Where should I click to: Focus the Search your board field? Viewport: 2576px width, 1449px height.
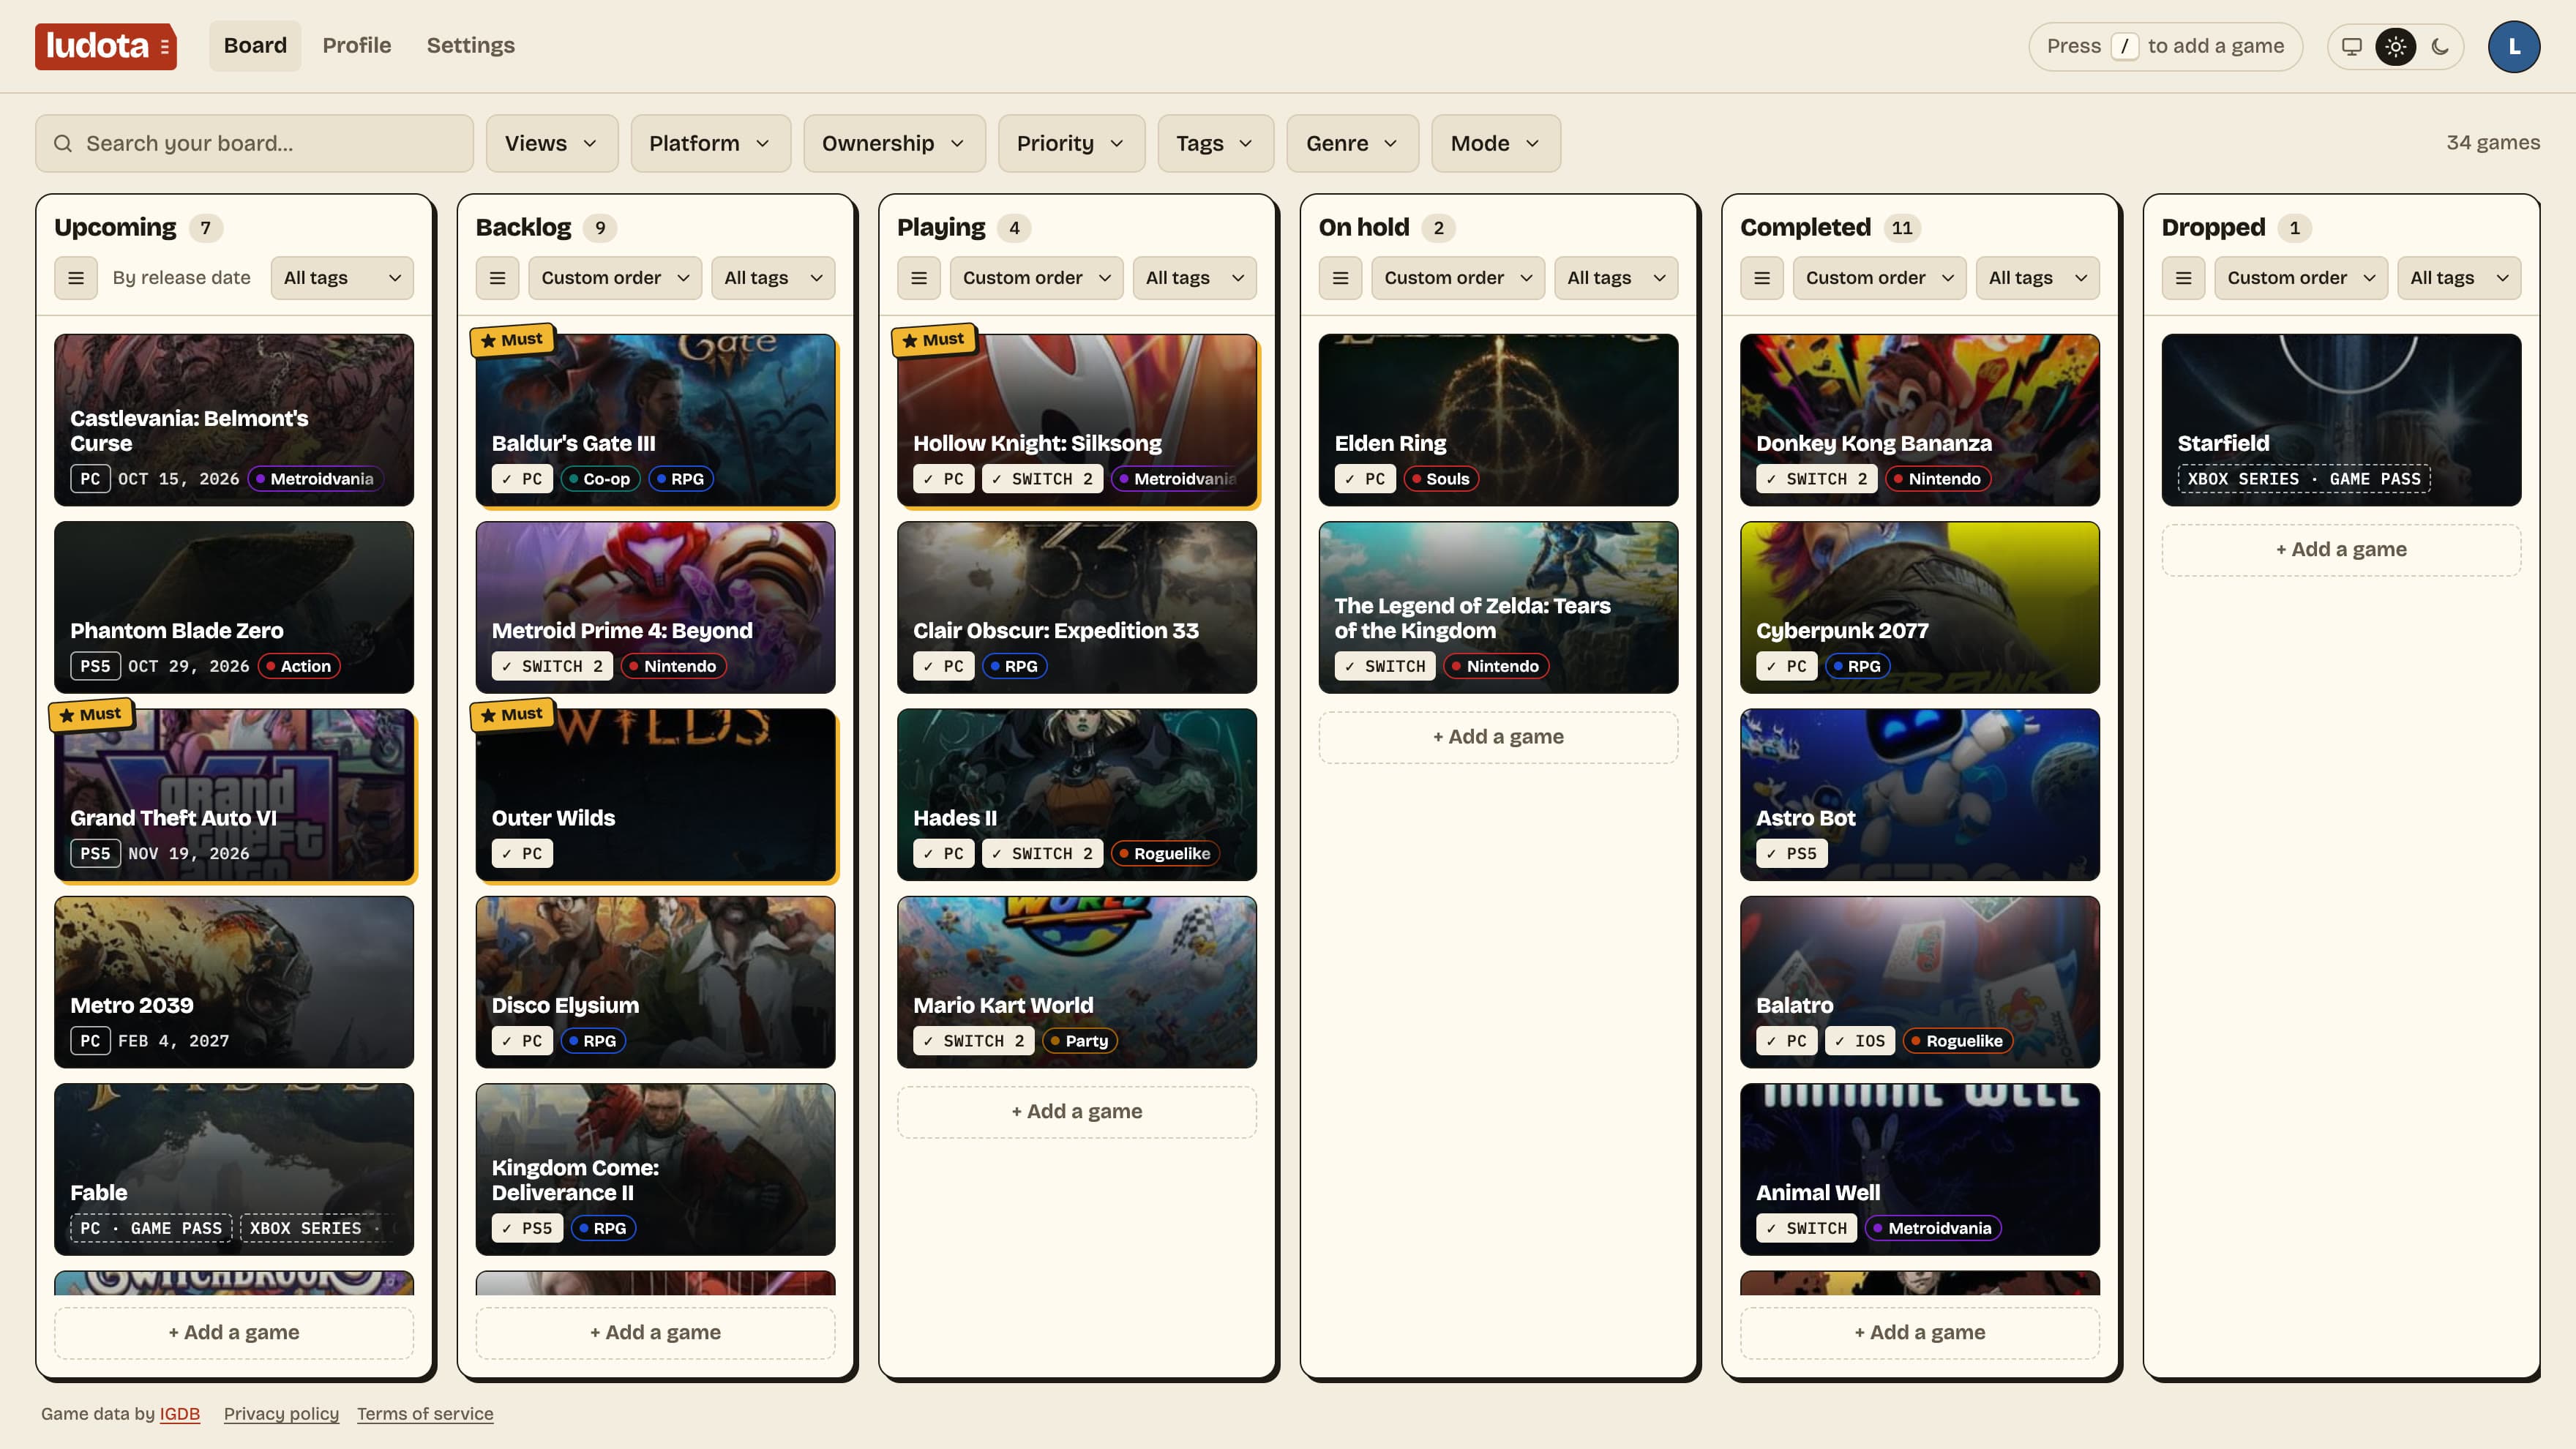(x=254, y=144)
